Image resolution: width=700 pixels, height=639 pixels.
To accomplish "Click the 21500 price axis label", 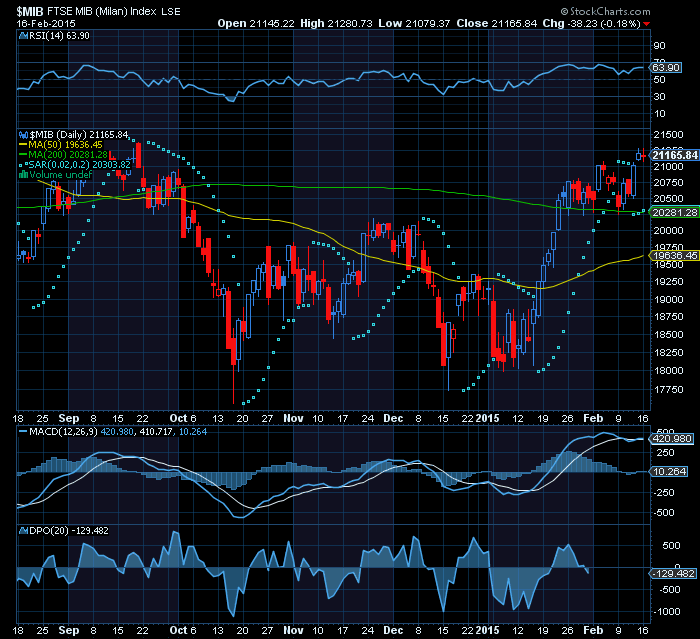I will tap(668, 134).
